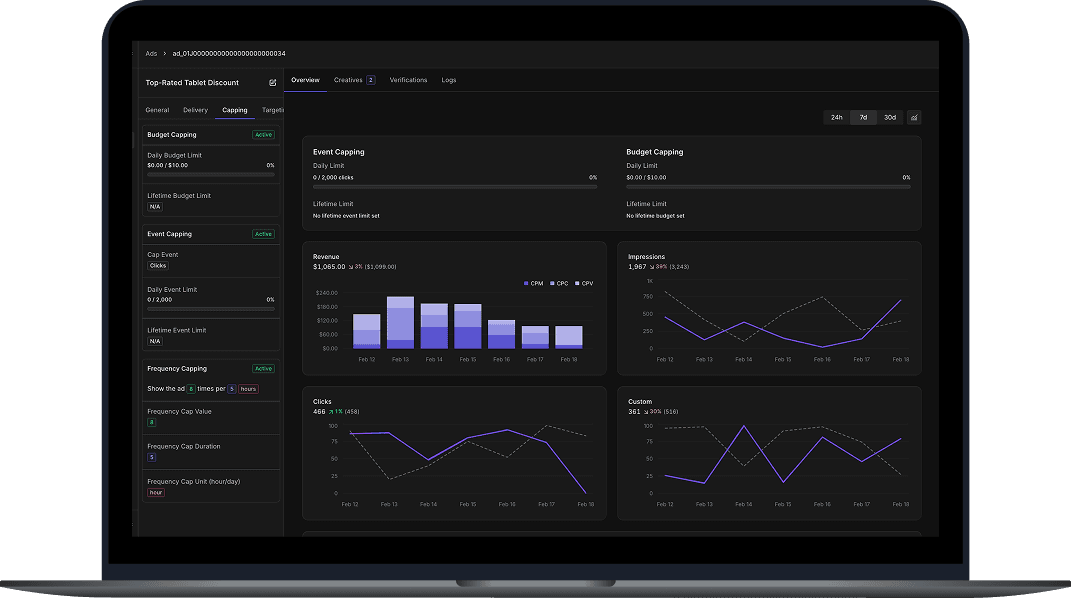
Task: Click the Revenue downward trend arrow icon
Action: click(351, 267)
